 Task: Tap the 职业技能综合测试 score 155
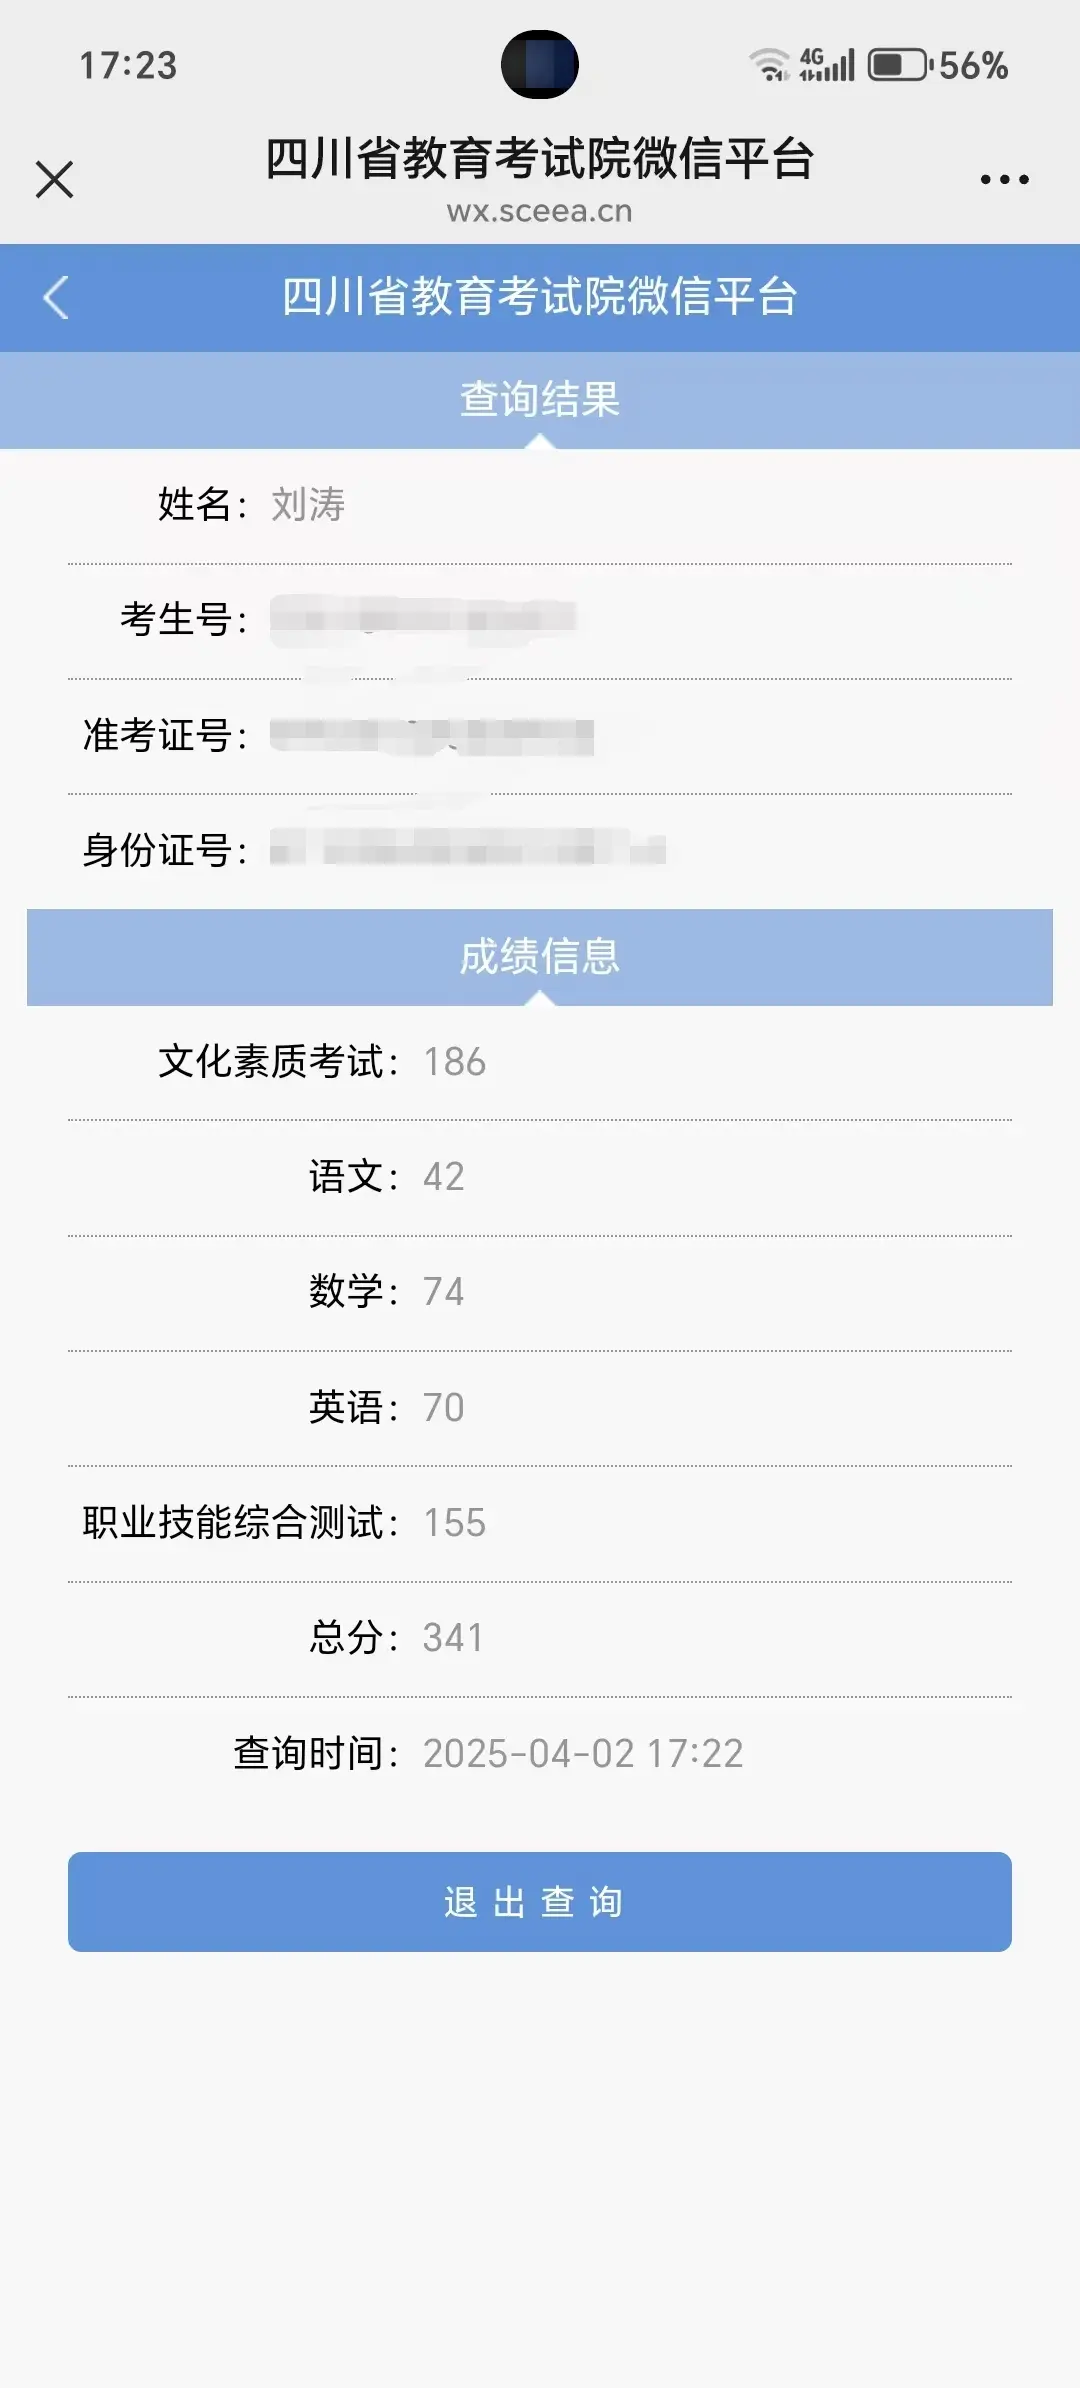click(454, 1523)
